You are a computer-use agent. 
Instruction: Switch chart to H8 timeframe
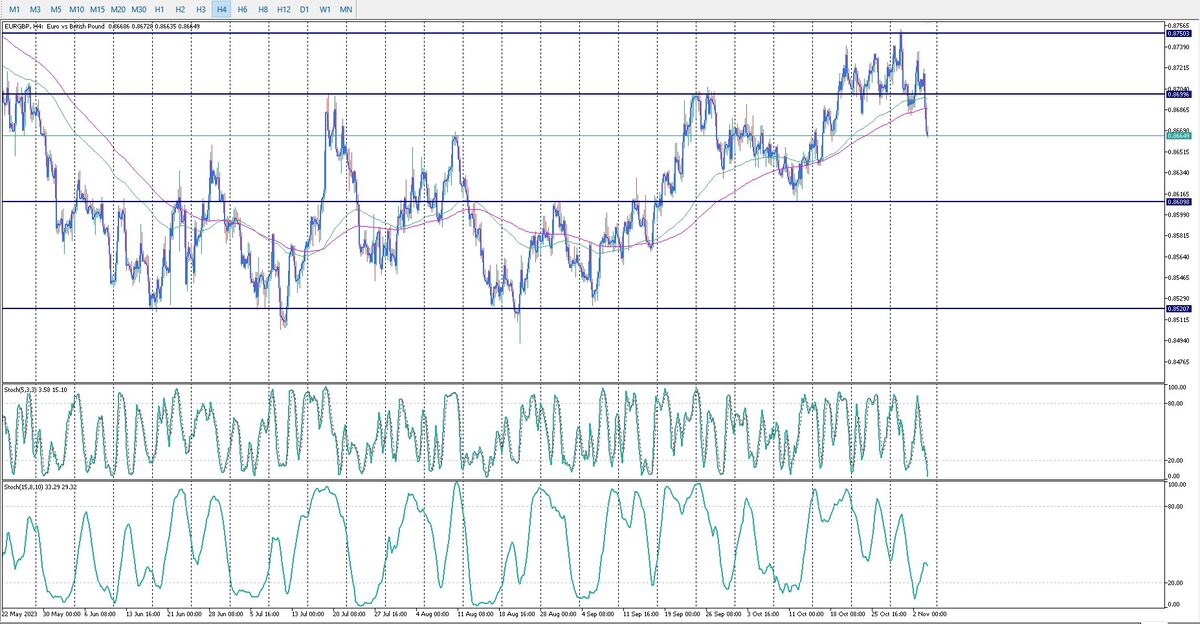click(263, 8)
